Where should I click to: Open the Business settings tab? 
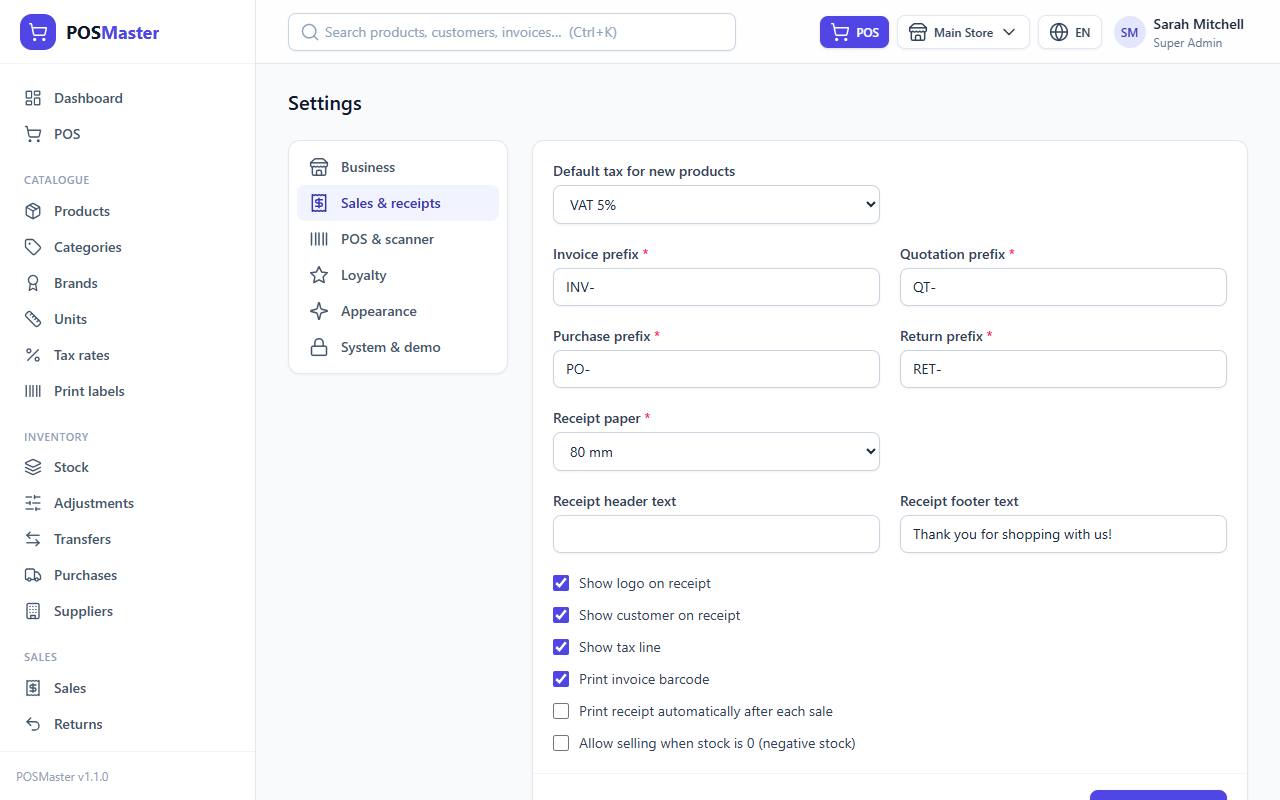coord(398,167)
